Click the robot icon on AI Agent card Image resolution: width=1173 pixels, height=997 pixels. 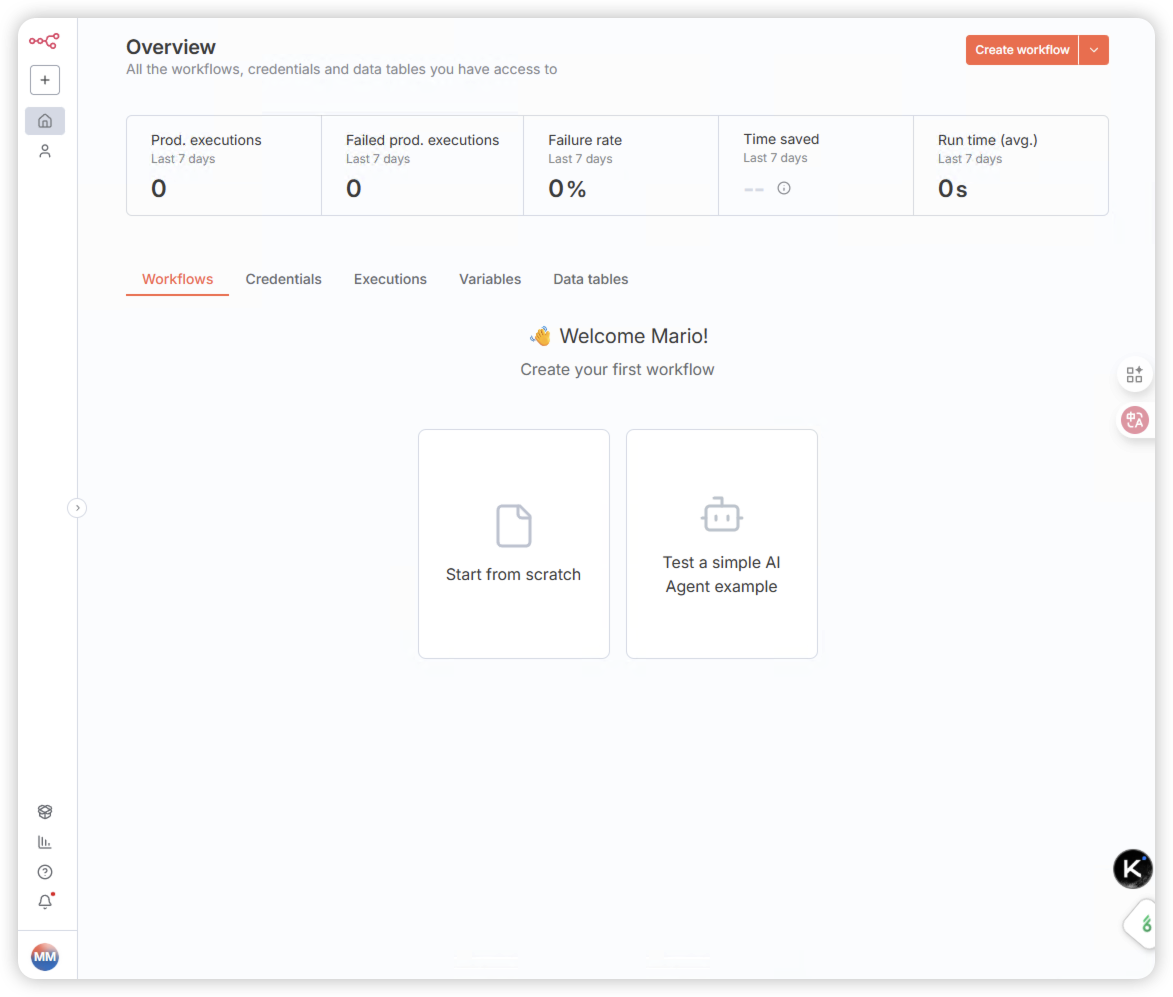coord(722,515)
